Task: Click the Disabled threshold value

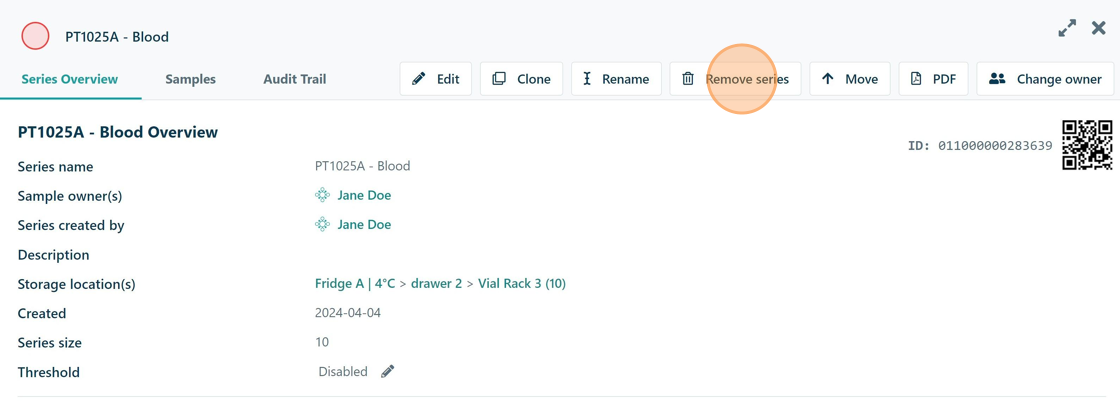Action: (x=343, y=371)
